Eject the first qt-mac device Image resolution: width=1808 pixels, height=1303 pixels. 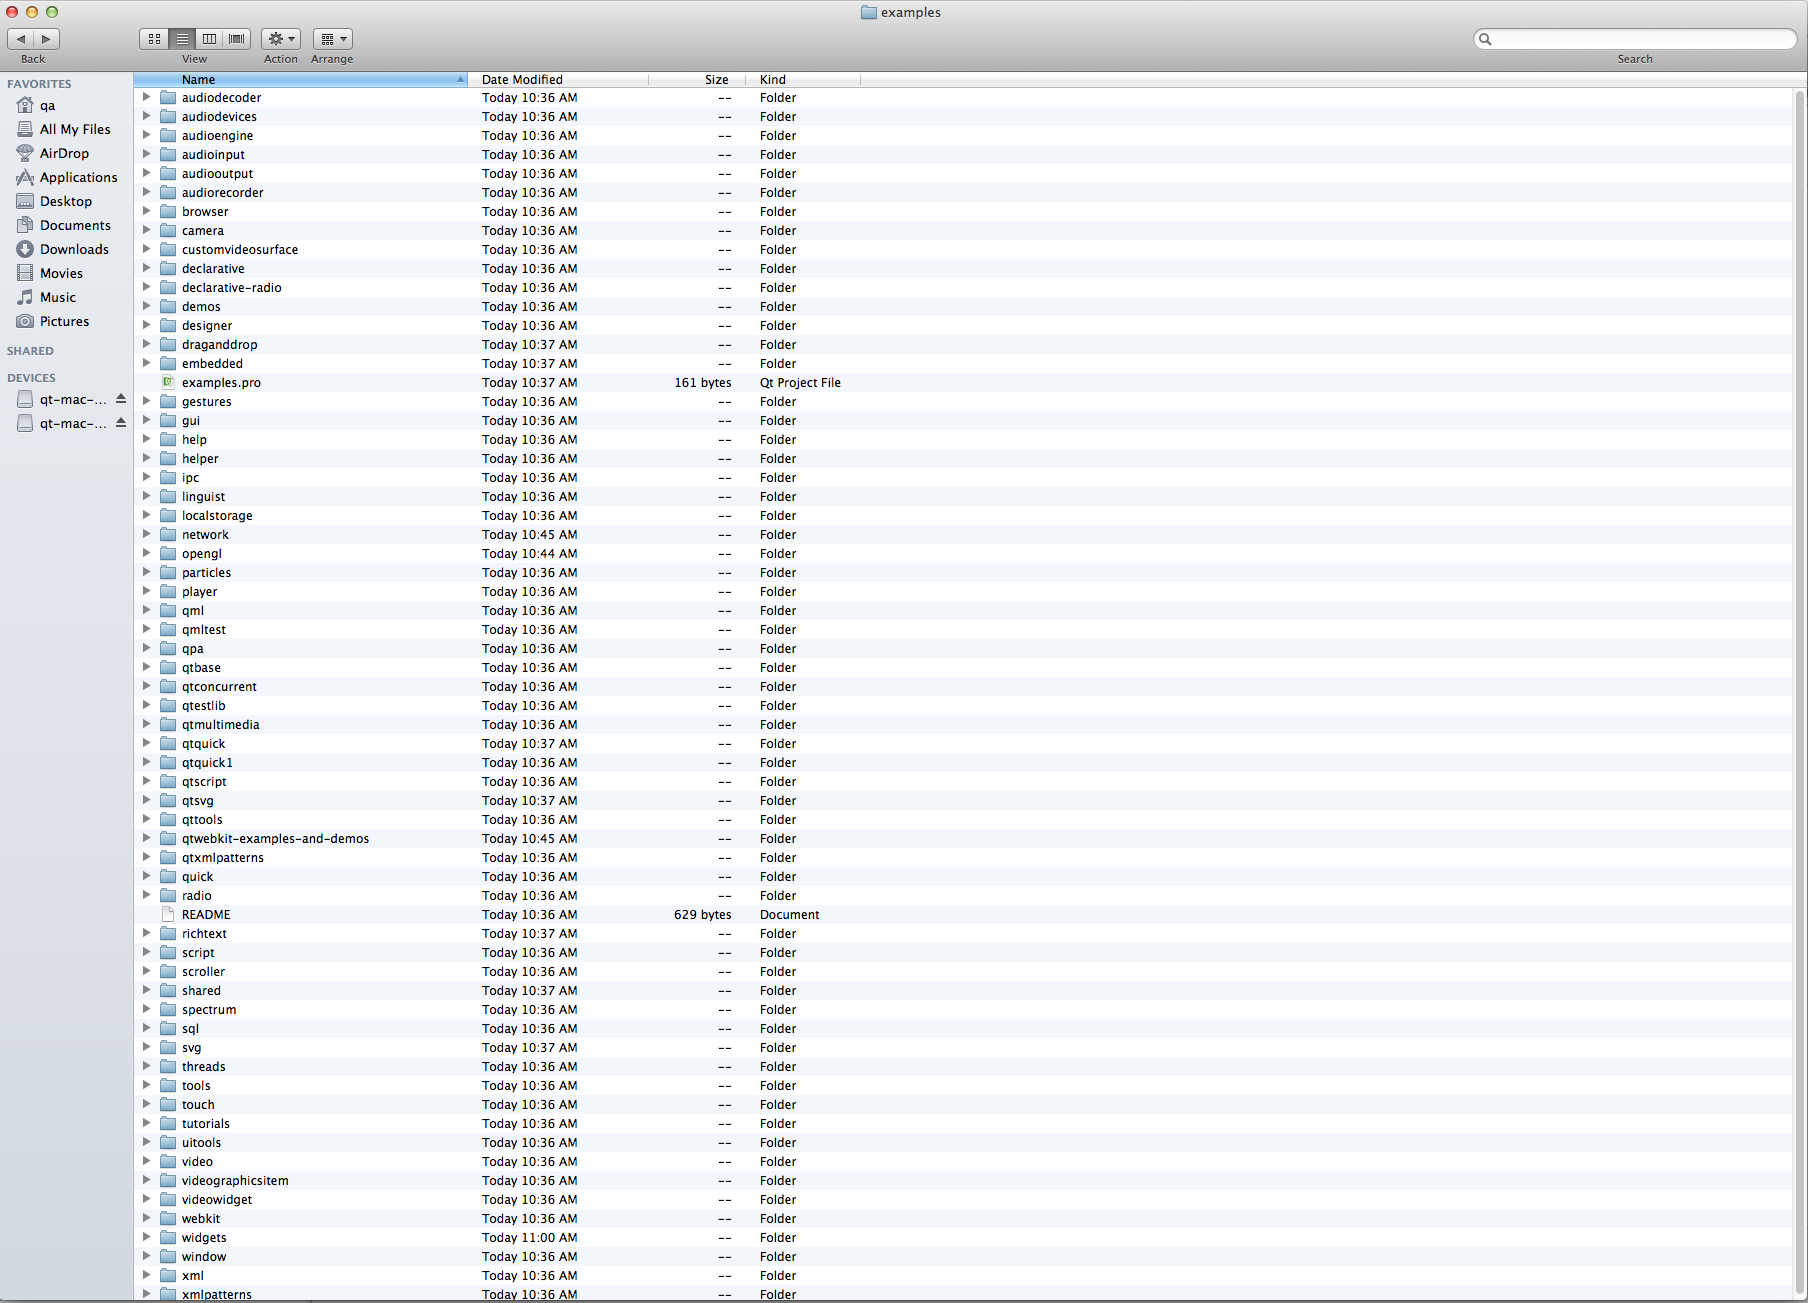click(121, 399)
